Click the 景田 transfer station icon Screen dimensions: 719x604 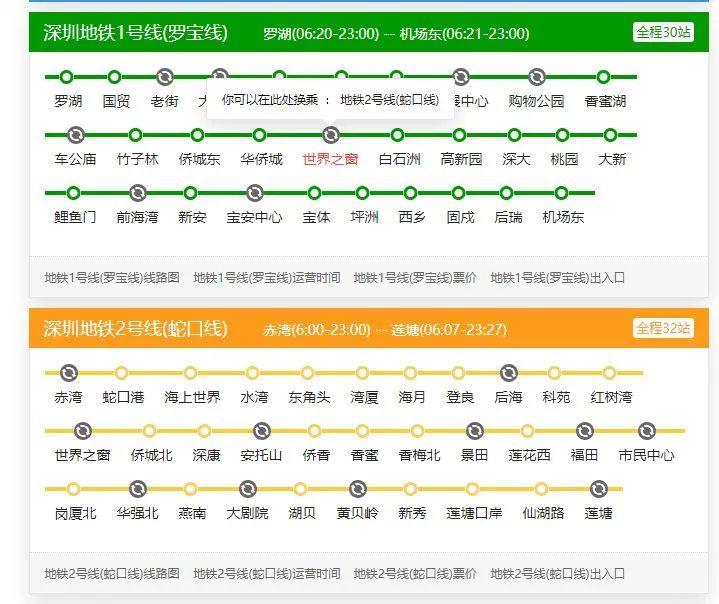point(475,431)
